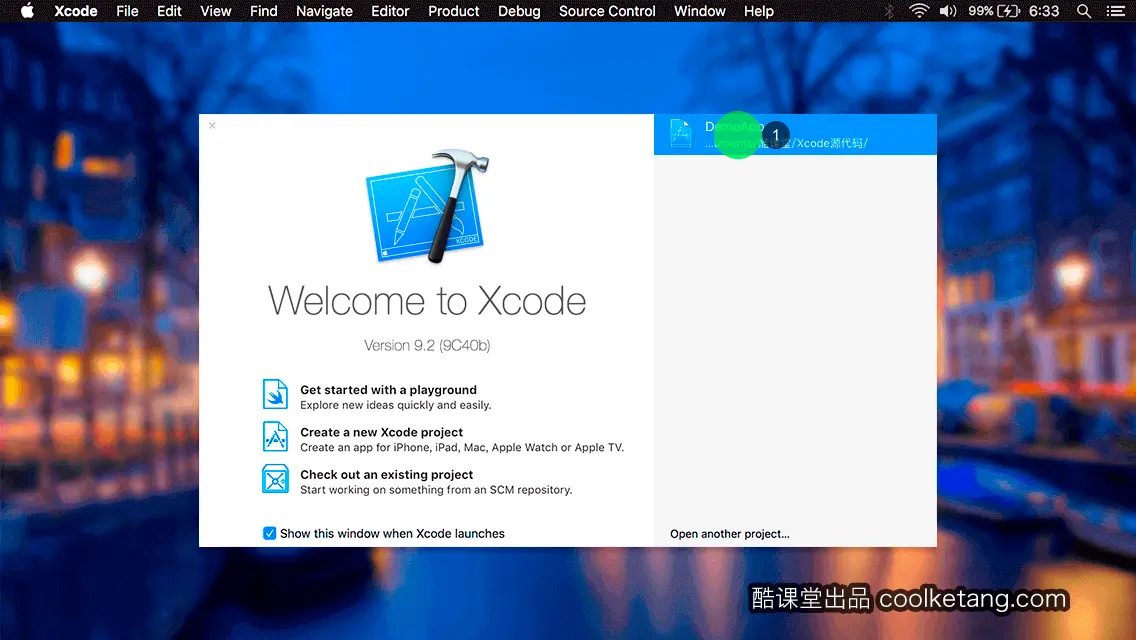Click the Swift playground icon
This screenshot has width=1136, height=640.
[x=275, y=394]
